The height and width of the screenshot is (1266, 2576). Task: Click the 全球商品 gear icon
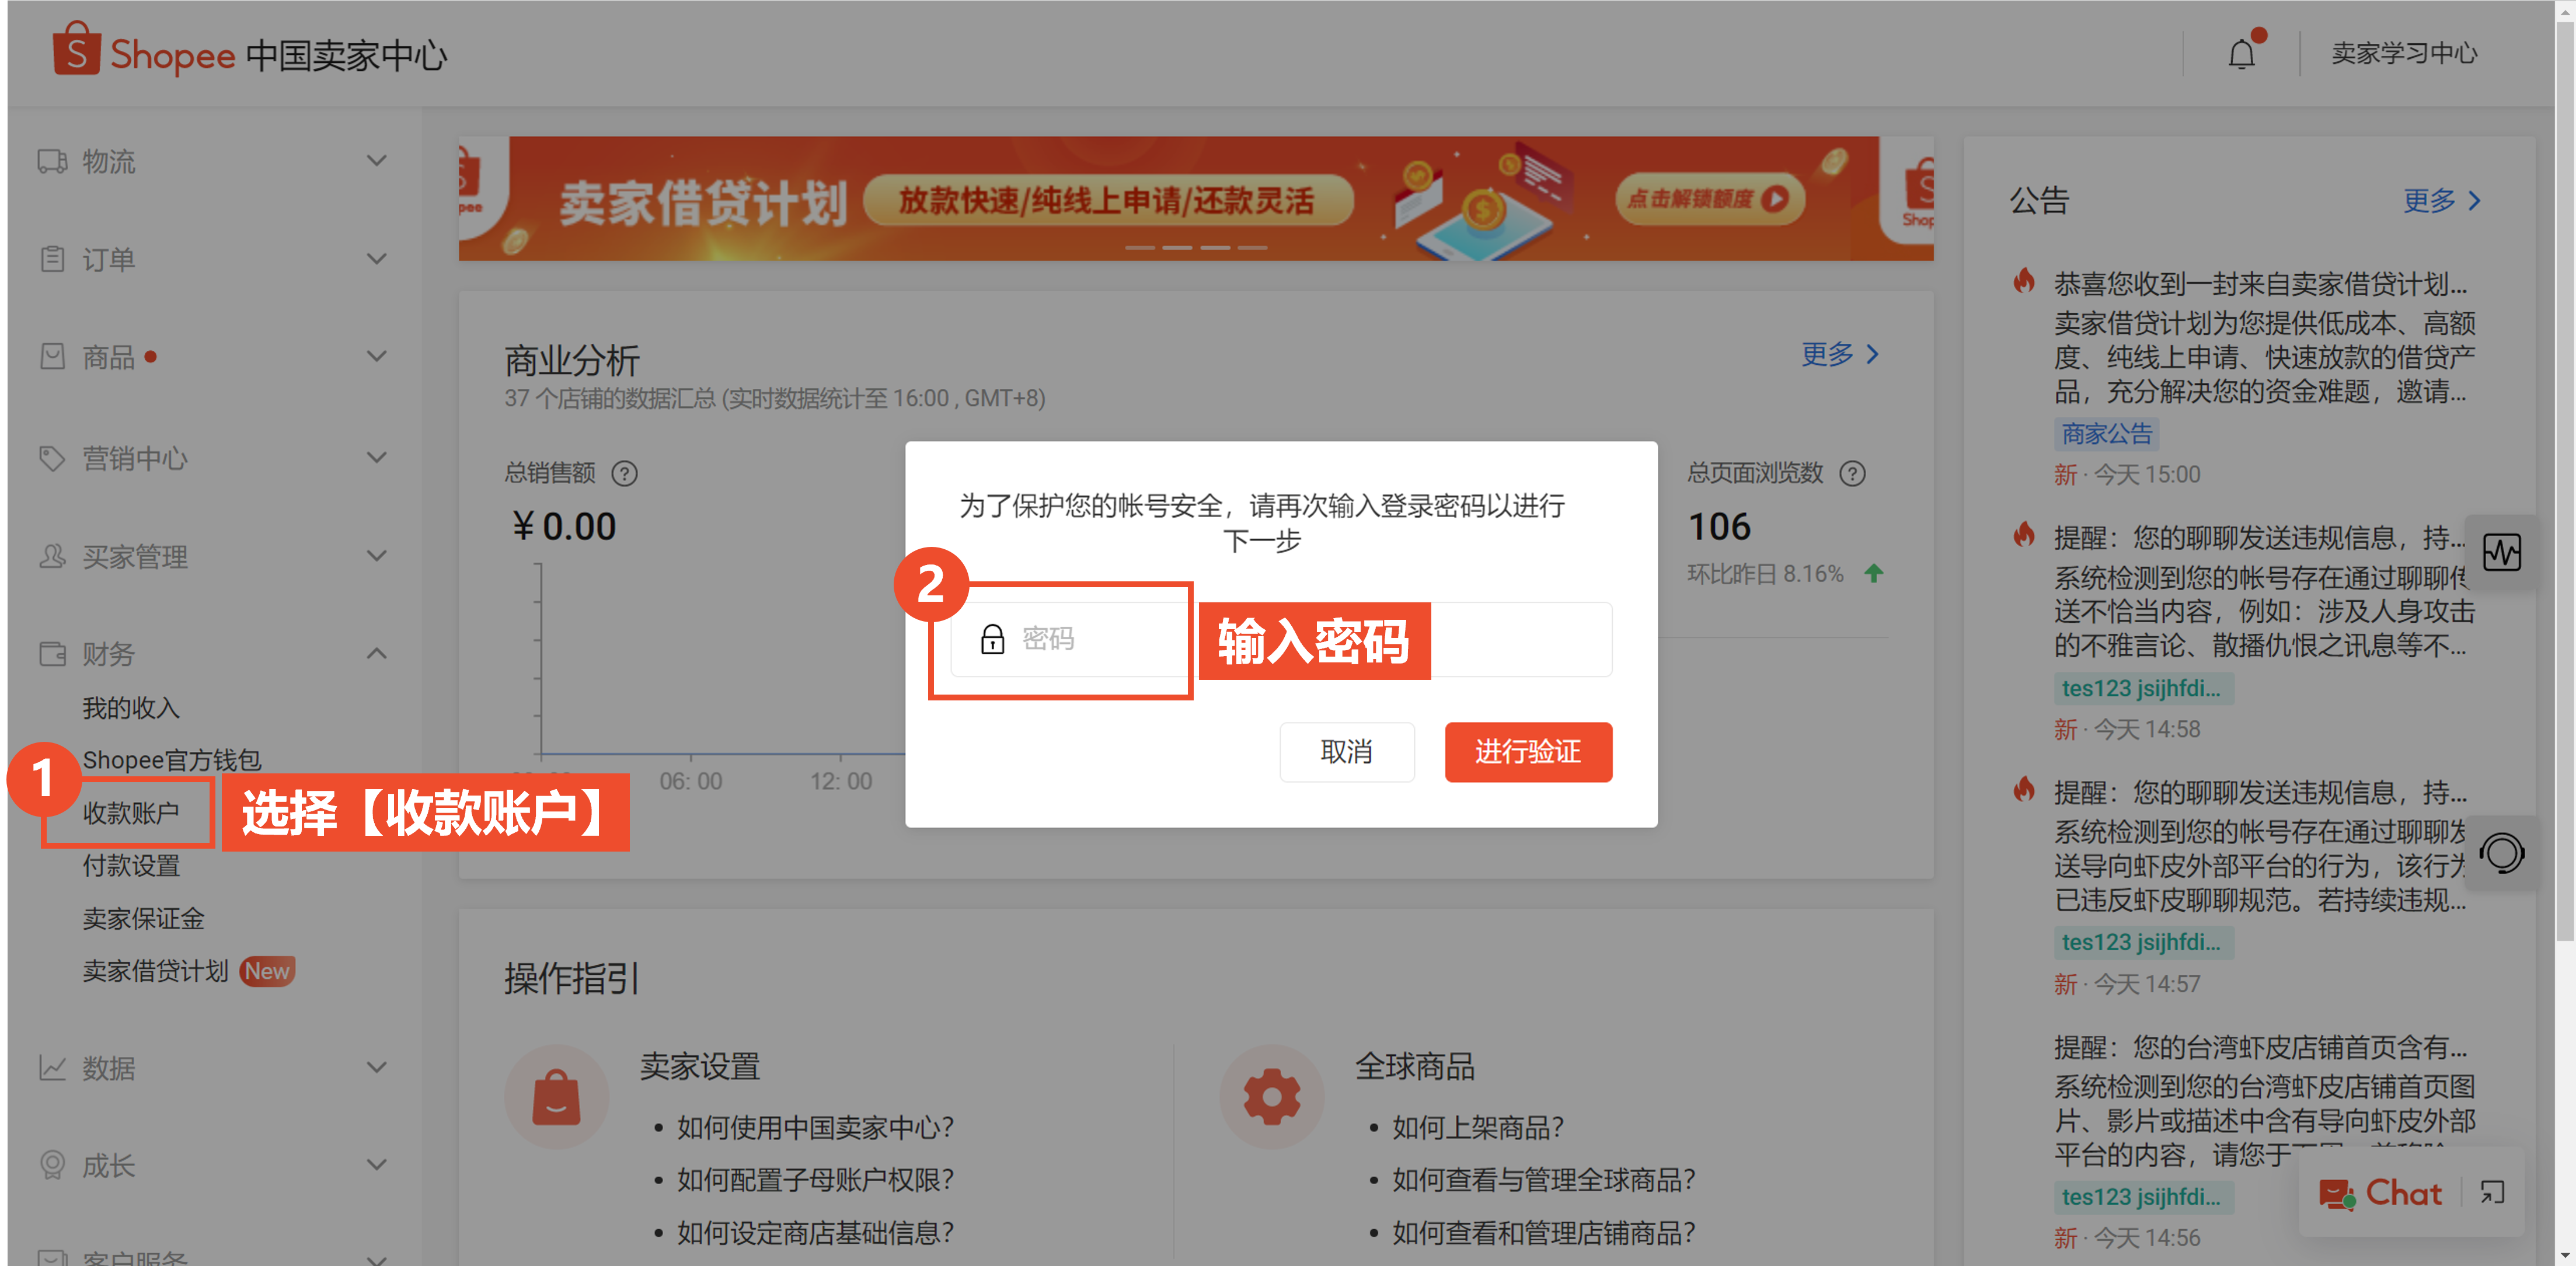pos(1272,1097)
